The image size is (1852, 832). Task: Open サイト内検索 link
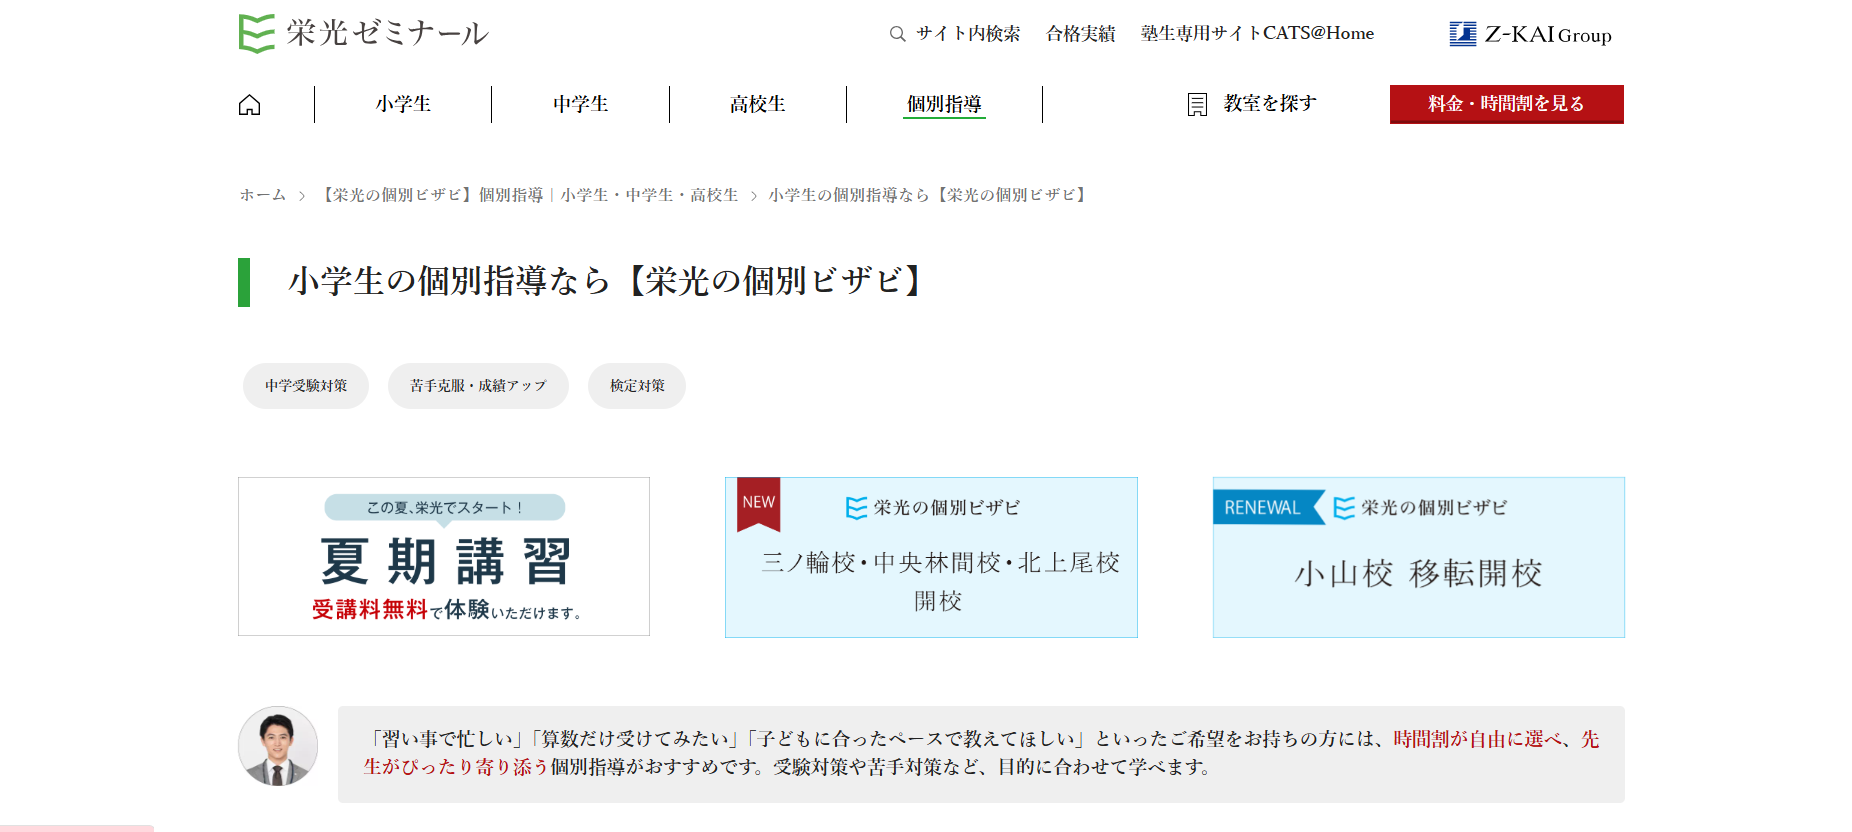click(x=968, y=34)
